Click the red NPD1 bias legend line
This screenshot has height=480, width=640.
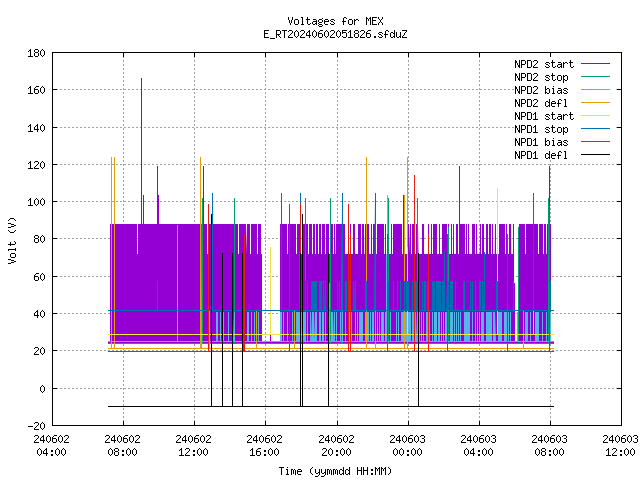[595, 142]
